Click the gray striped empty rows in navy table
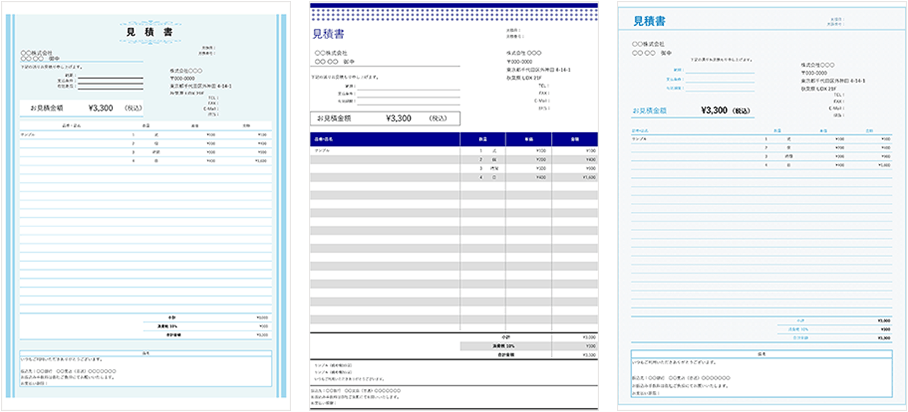Image resolution: width=908 pixels, height=412 pixels. [x=454, y=260]
